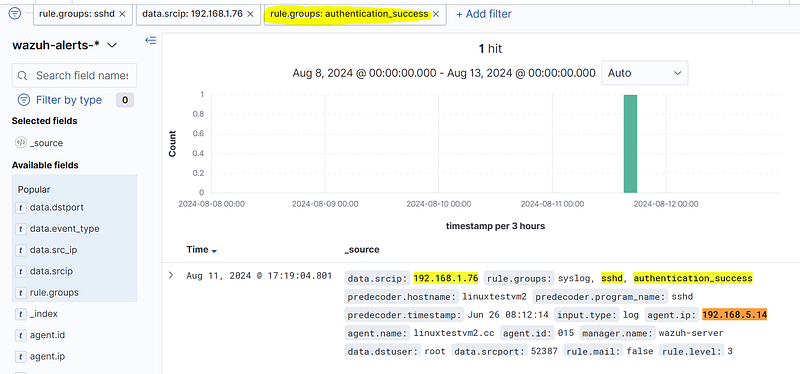The width and height of the screenshot is (800, 374).
Task: Remove the rule.groups: sshd filter
Action: (x=122, y=14)
